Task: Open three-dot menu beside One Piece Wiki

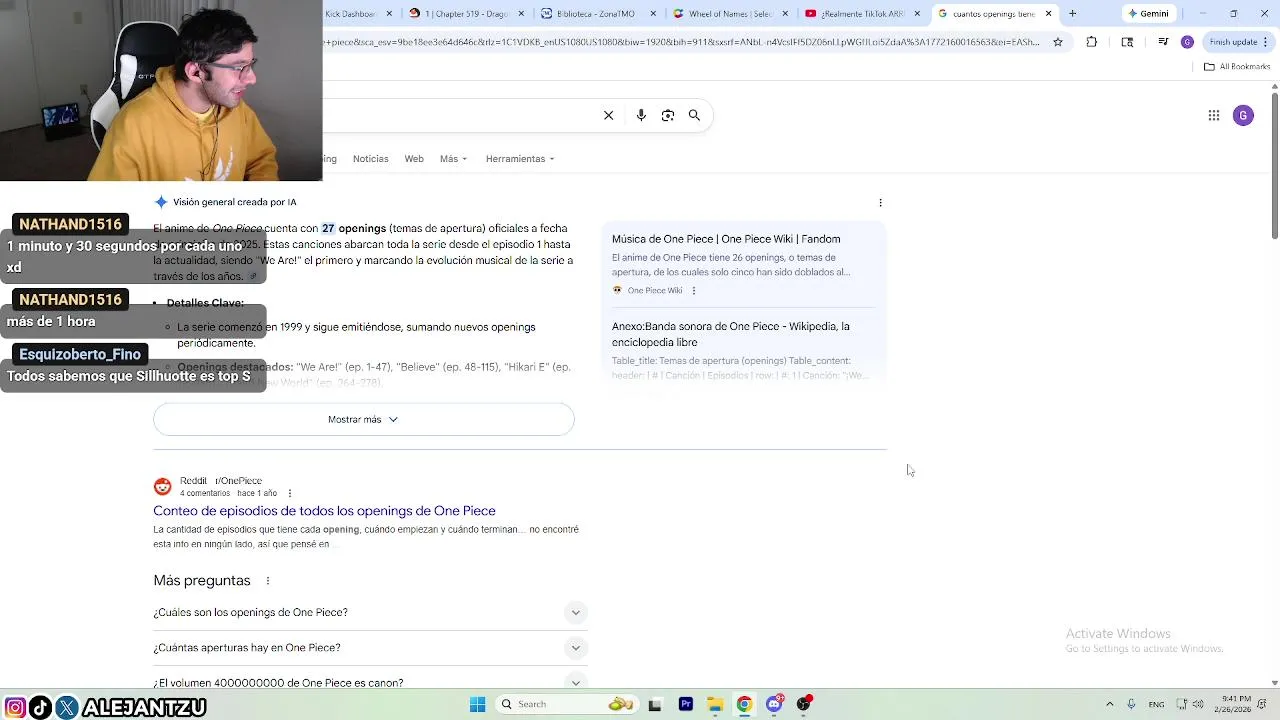Action: (693, 291)
